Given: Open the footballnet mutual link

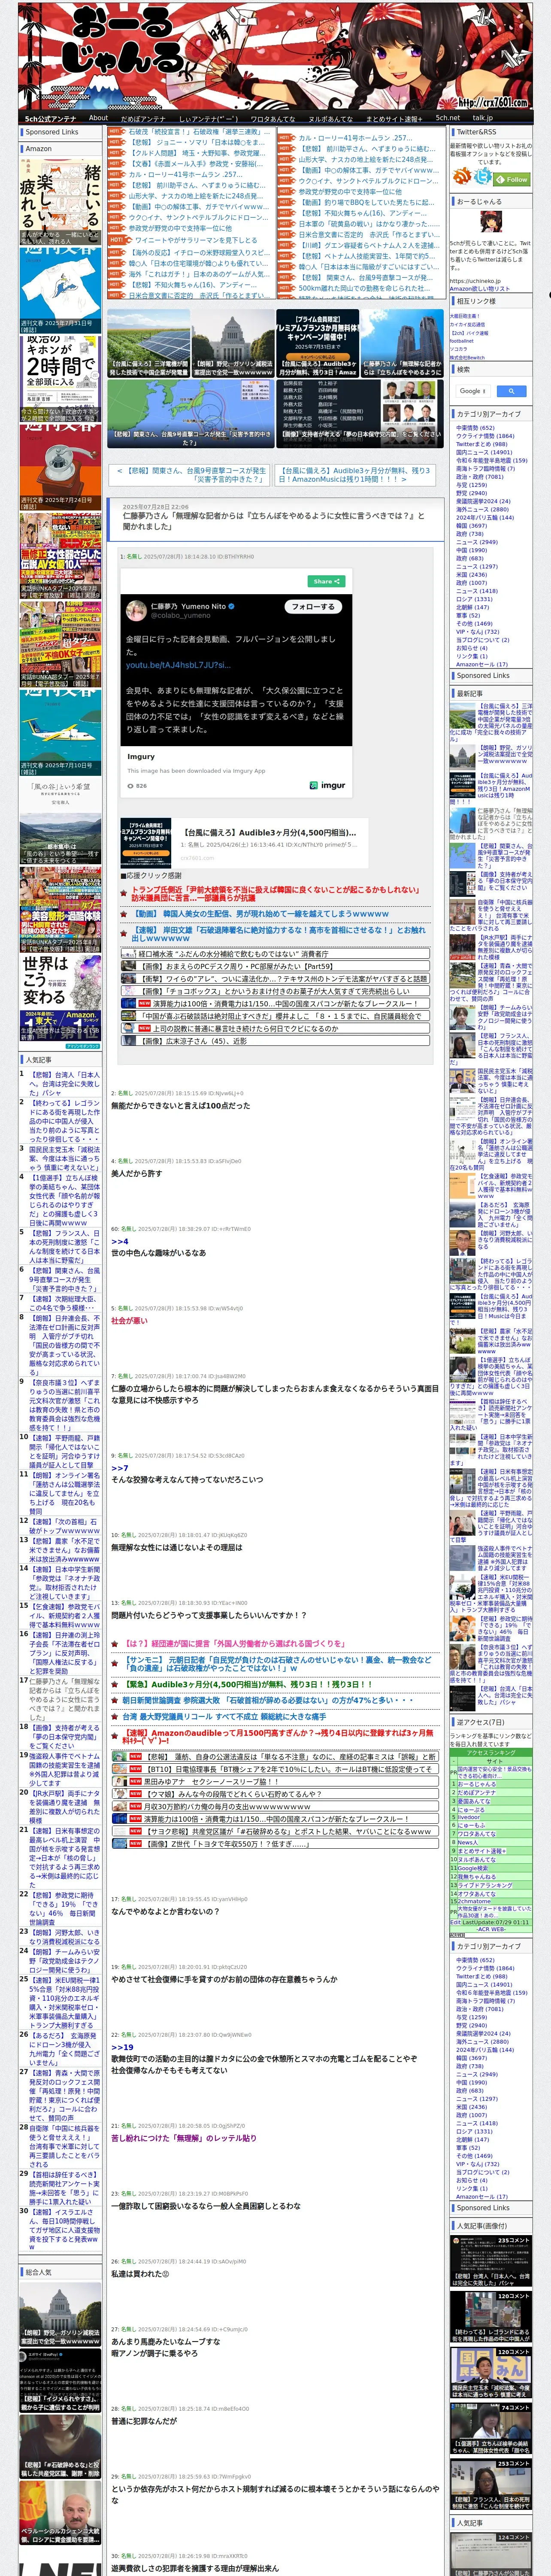Looking at the screenshot, I should coord(462,341).
